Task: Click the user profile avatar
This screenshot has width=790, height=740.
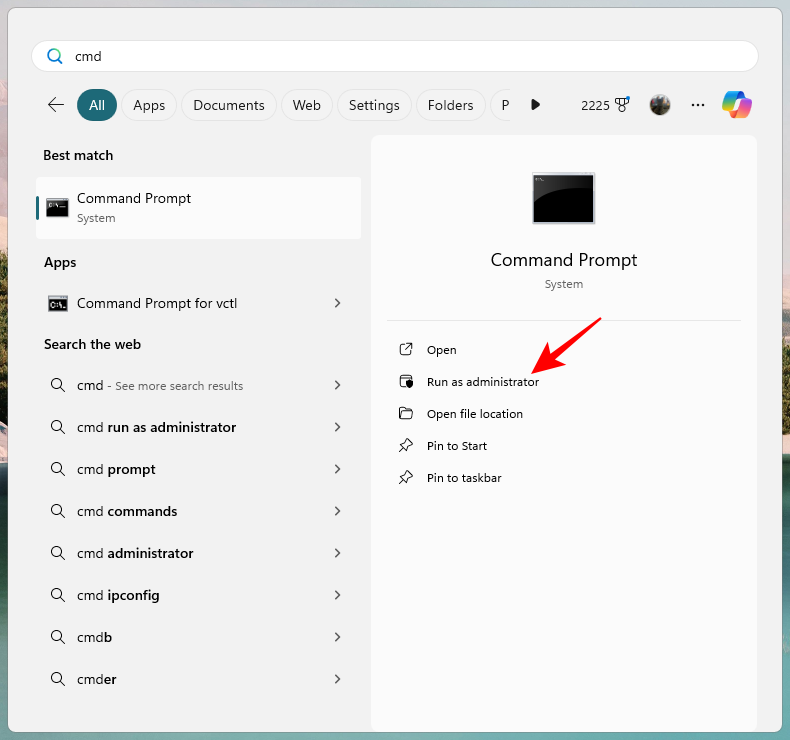Action: (x=660, y=105)
